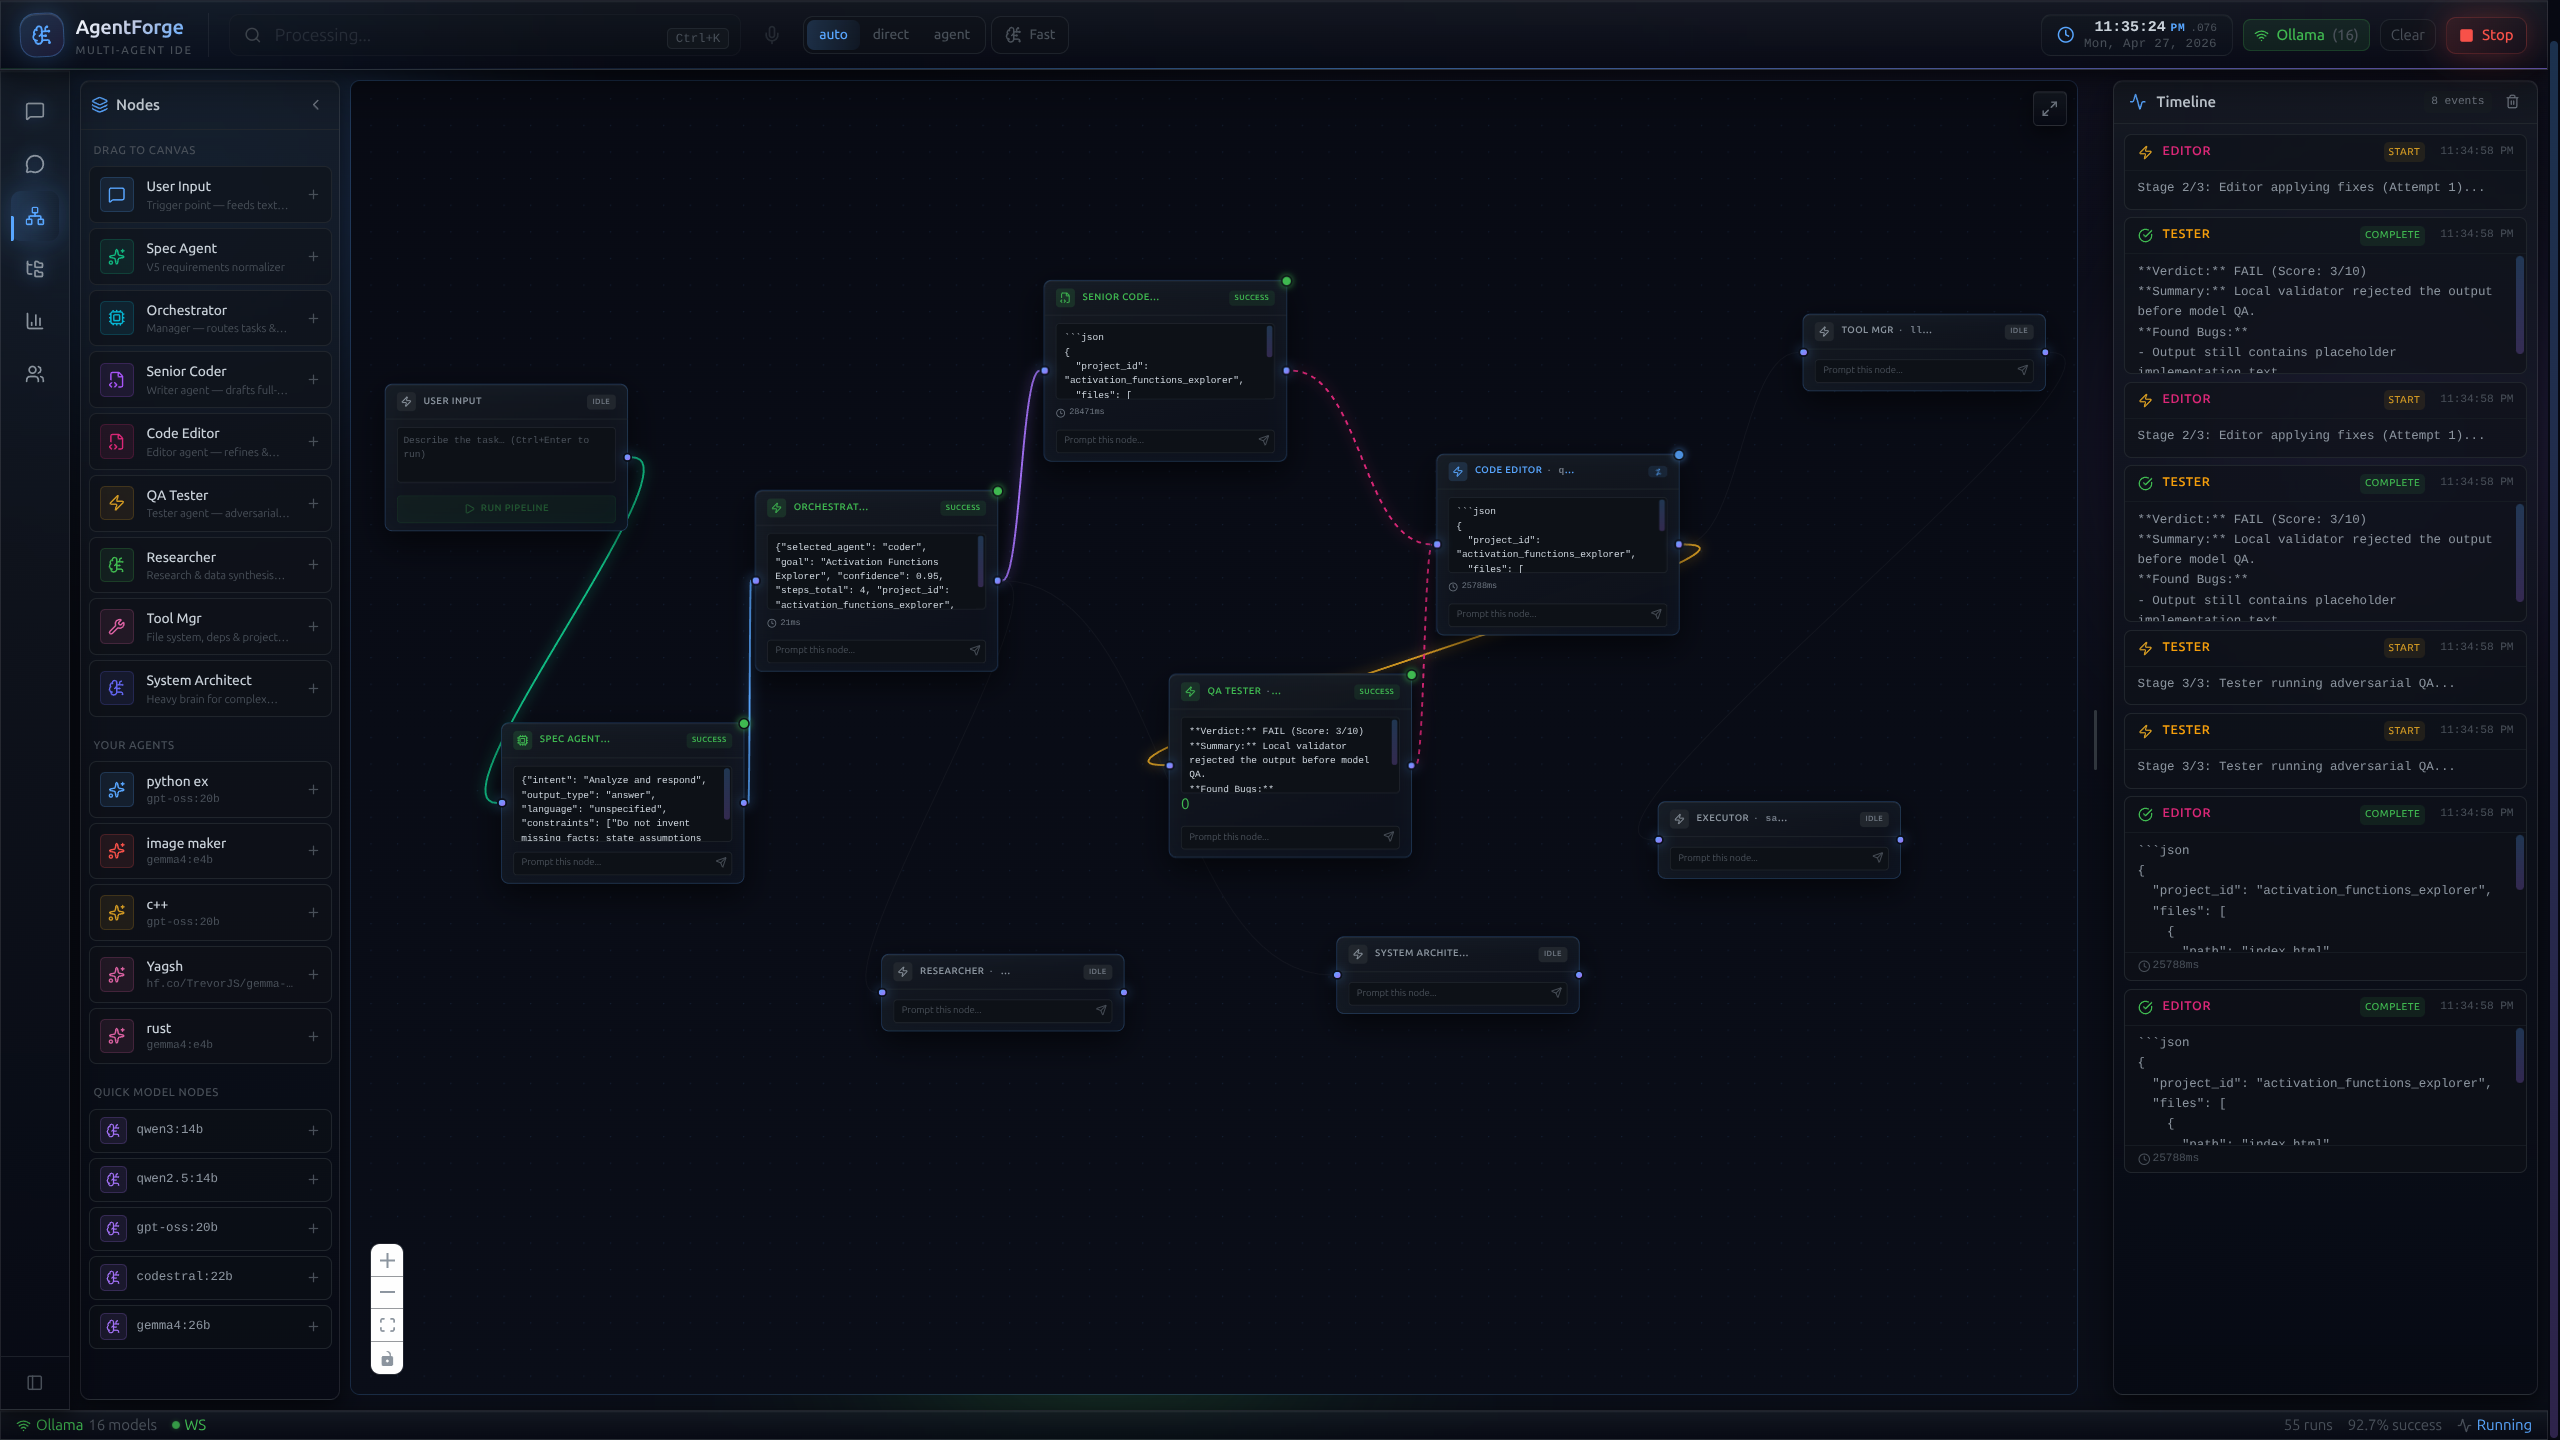
Task: Send prompt in Researcher node
Action: [x=1101, y=1010]
